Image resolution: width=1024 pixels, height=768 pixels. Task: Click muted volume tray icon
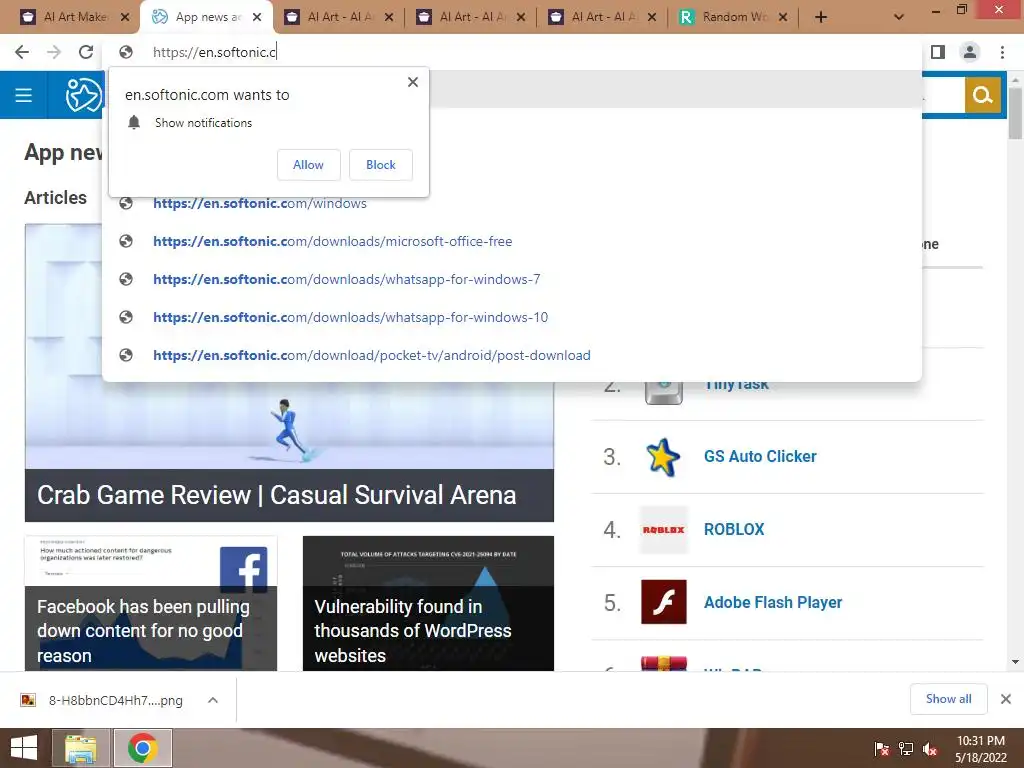(930, 749)
